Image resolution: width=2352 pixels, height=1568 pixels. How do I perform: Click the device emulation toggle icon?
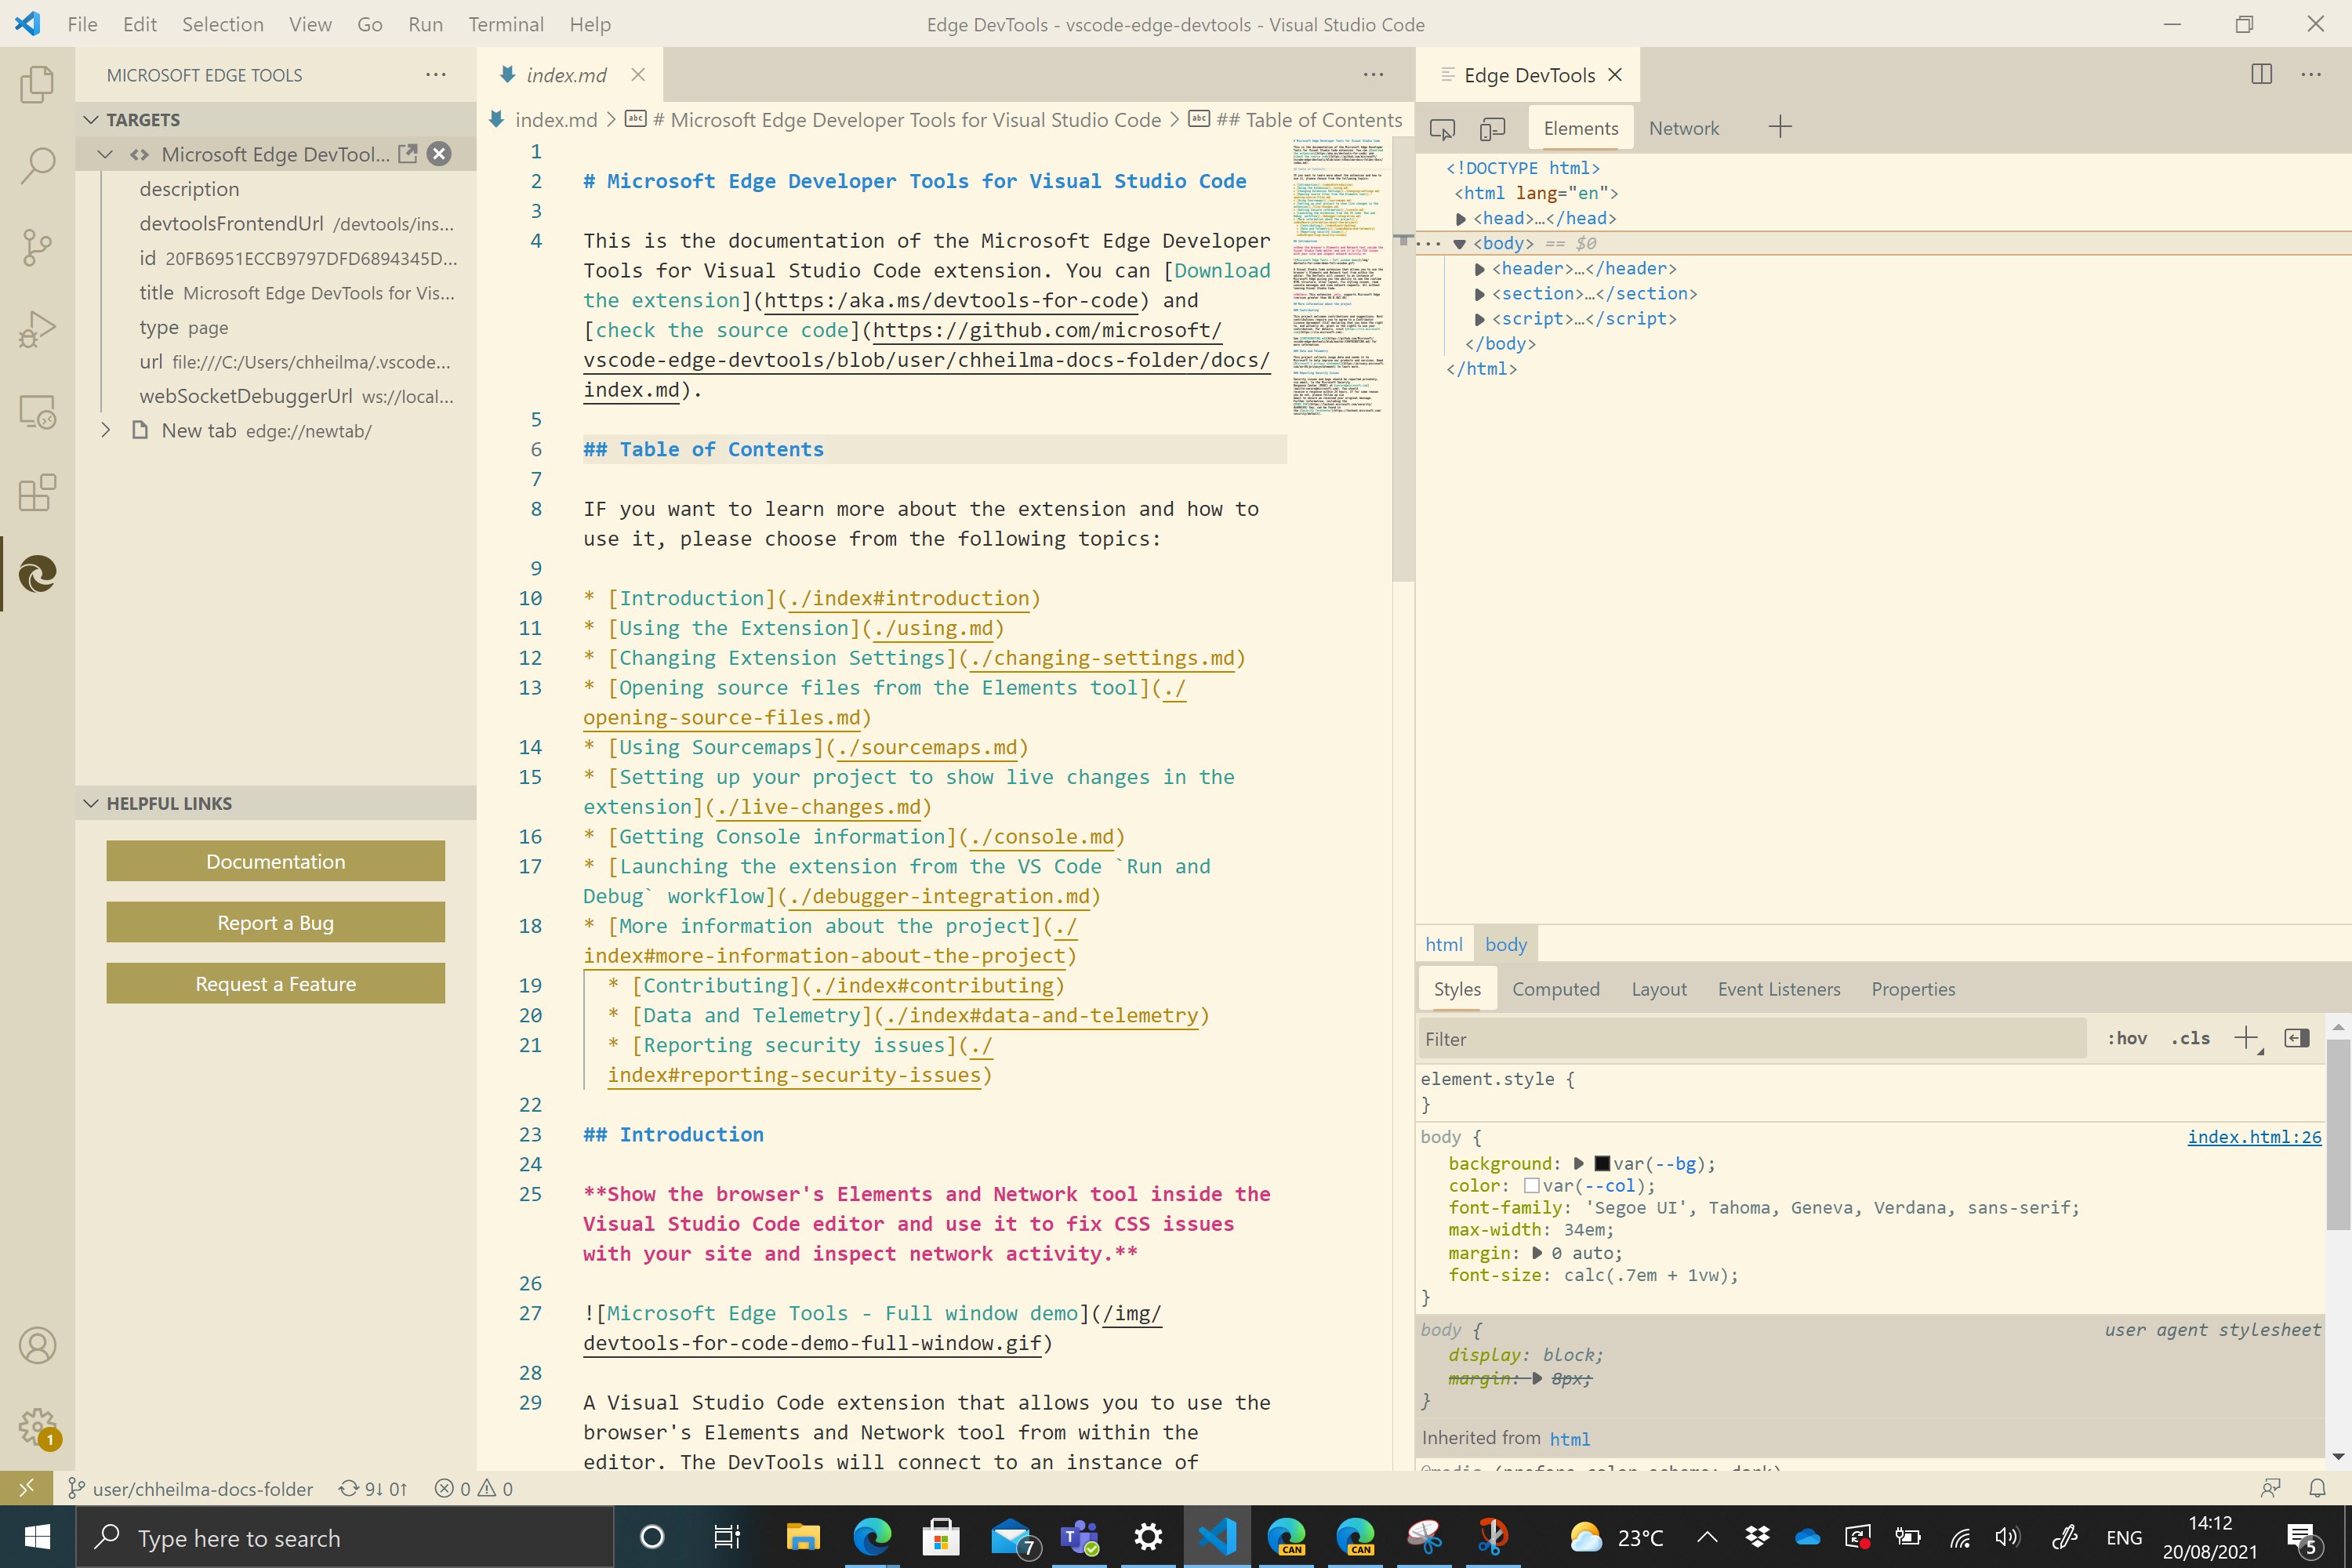[1492, 128]
